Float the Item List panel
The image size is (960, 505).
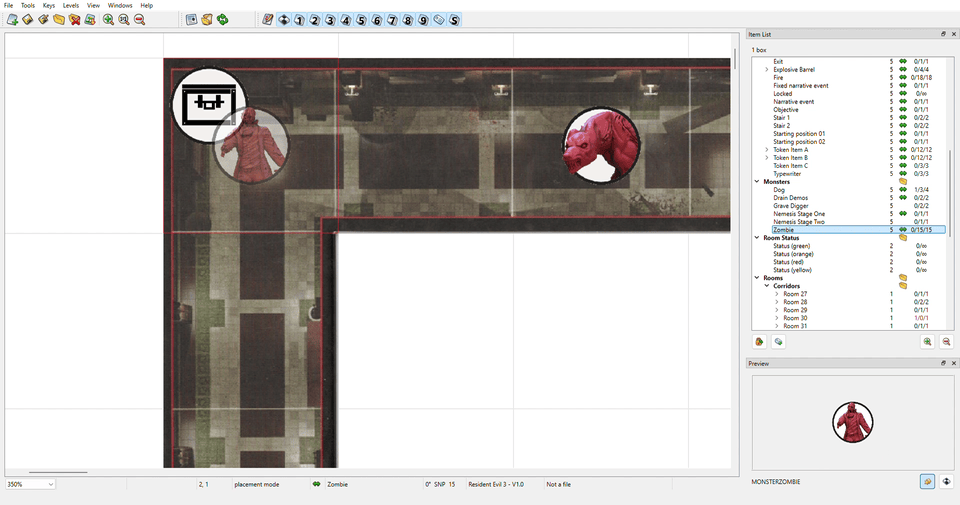[943, 34]
